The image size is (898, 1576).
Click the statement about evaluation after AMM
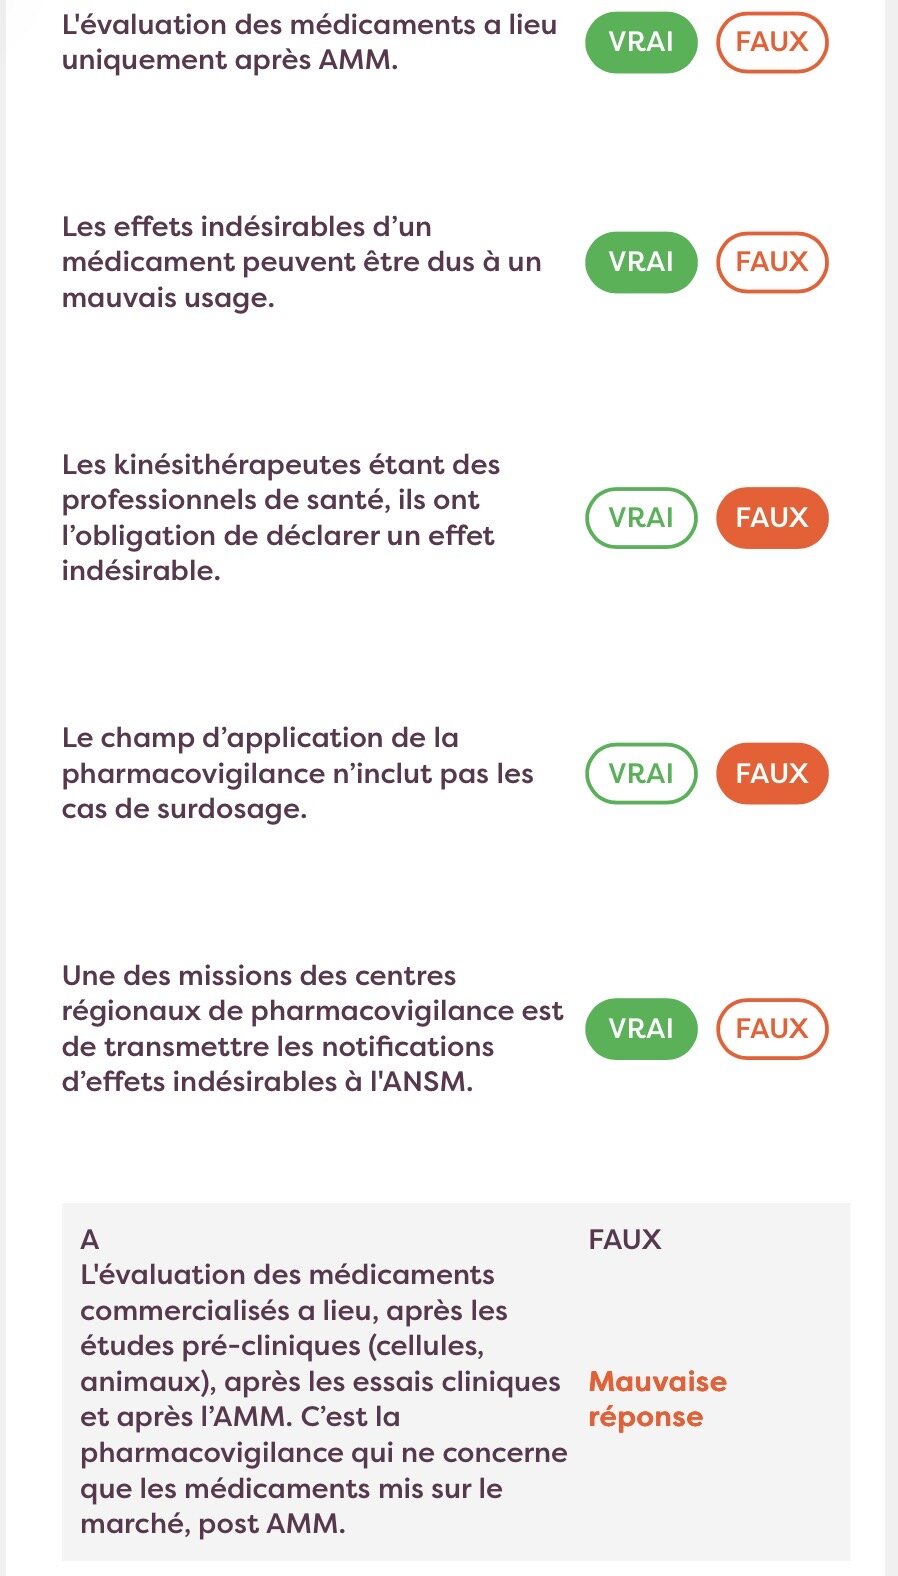pyautogui.click(x=308, y=42)
